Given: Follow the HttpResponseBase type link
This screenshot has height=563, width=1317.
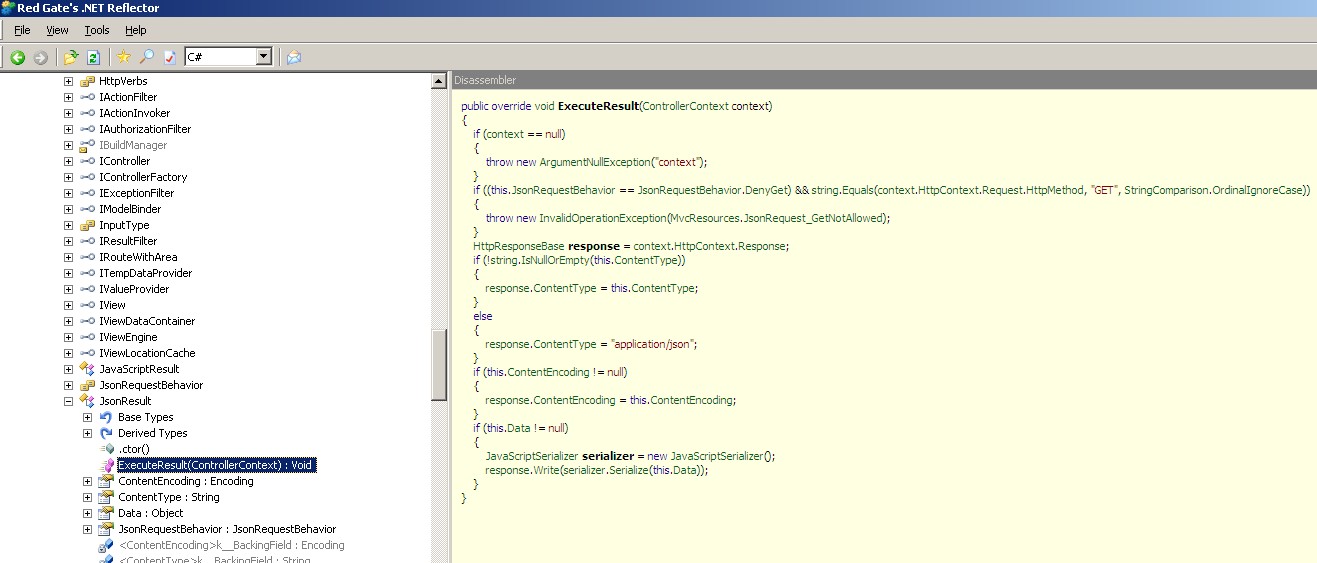Looking at the screenshot, I should [519, 246].
